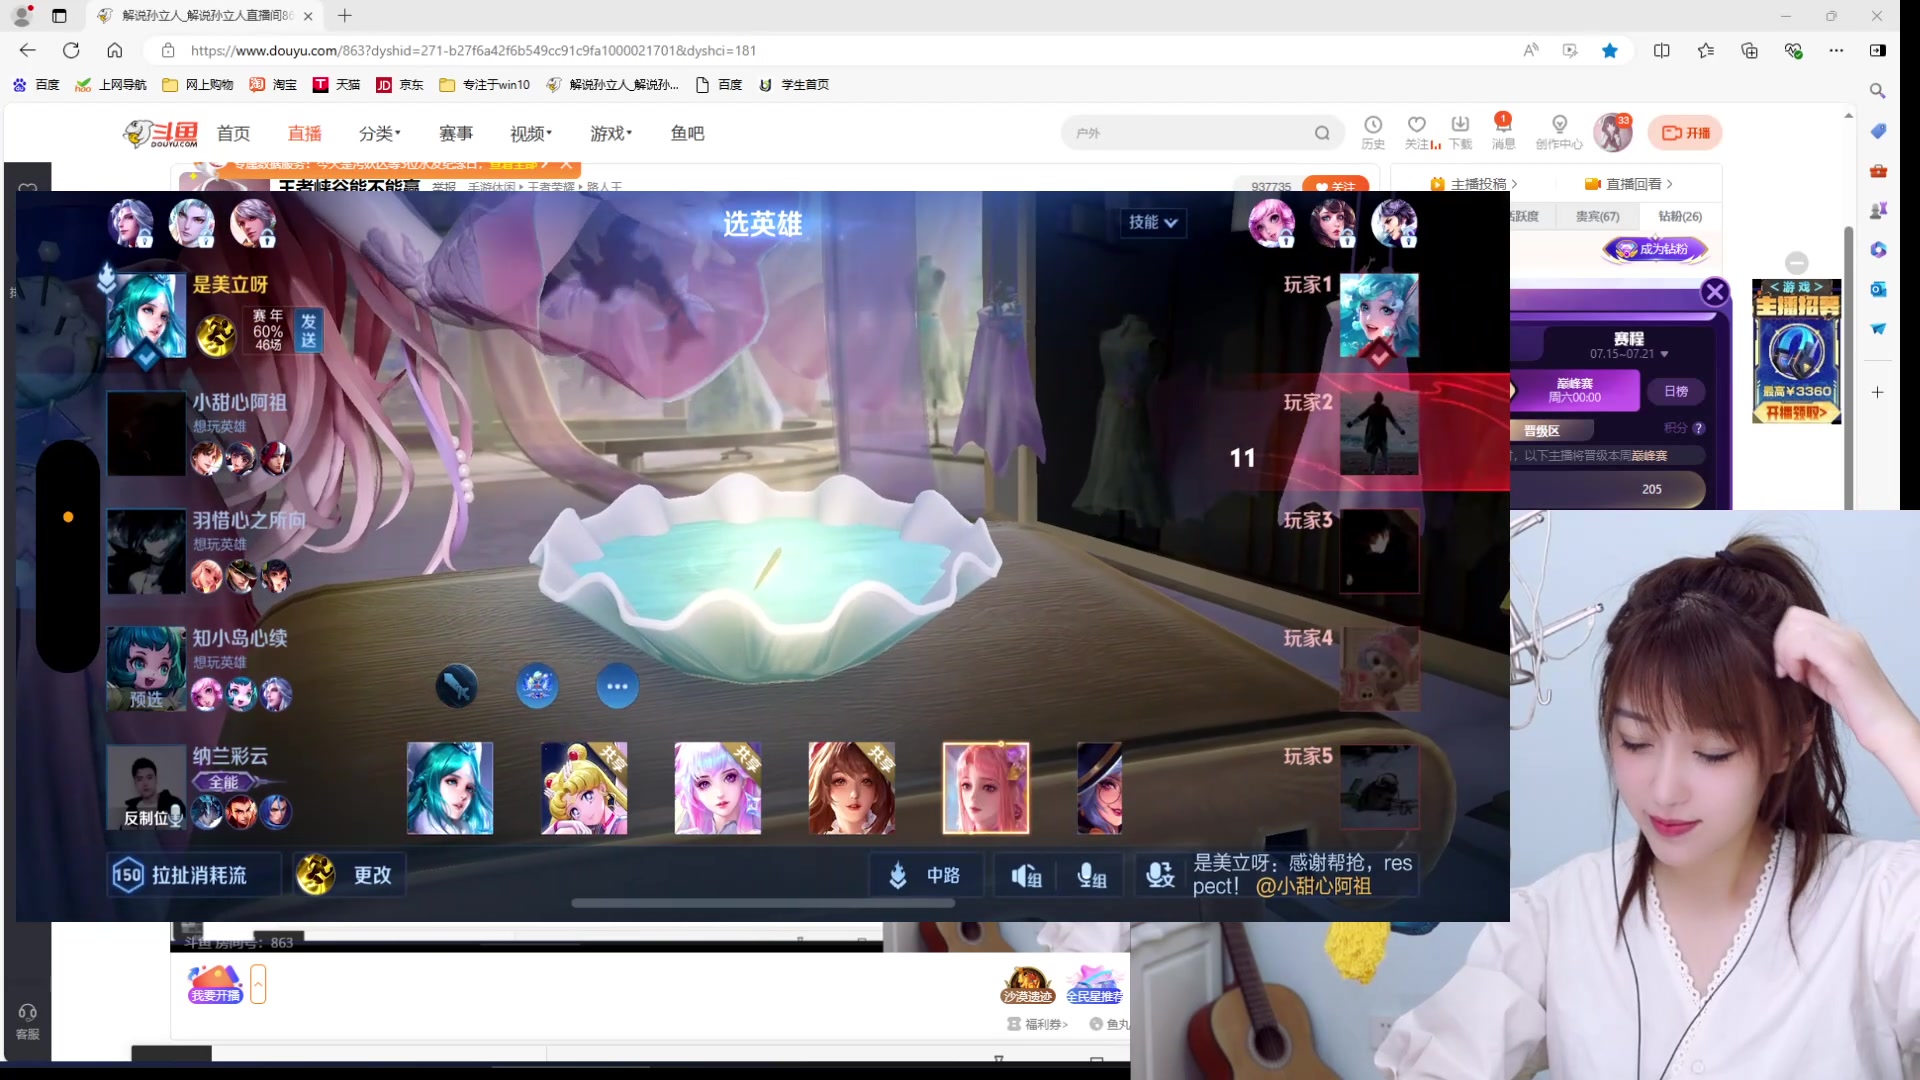Click the 150 拉扯消耗流 rune icon

click(128, 875)
